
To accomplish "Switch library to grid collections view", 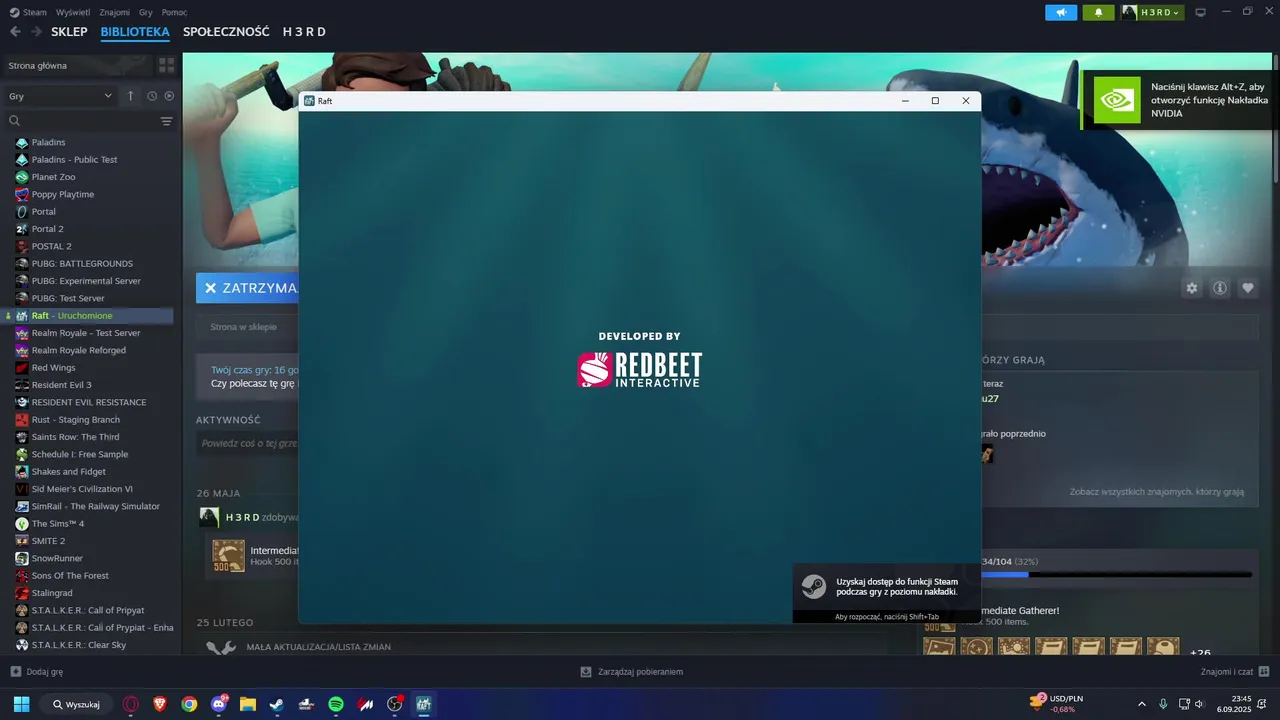I will coord(167,65).
